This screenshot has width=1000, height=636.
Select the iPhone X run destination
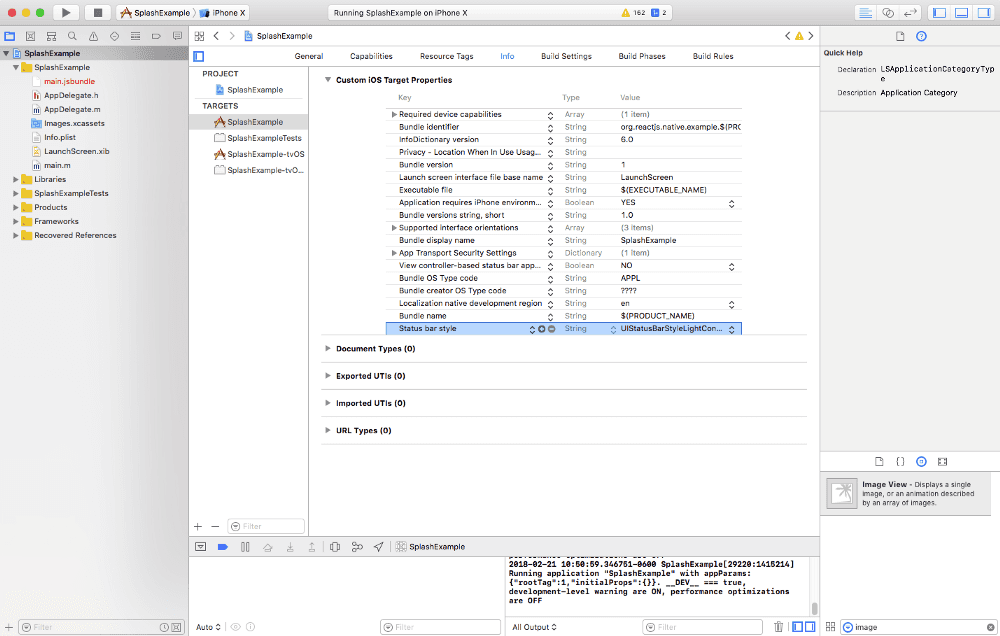[x=223, y=12]
